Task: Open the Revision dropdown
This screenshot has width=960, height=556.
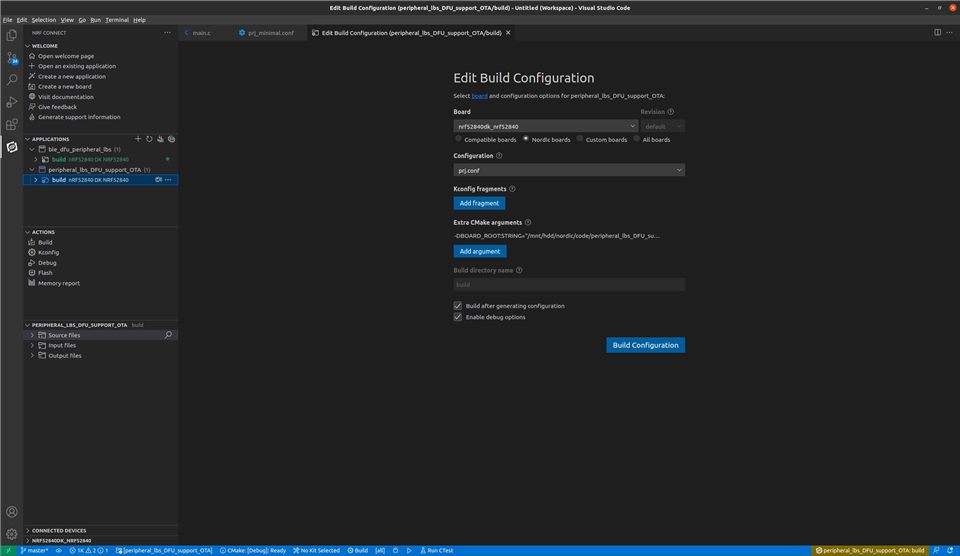Action: pyautogui.click(x=662, y=126)
